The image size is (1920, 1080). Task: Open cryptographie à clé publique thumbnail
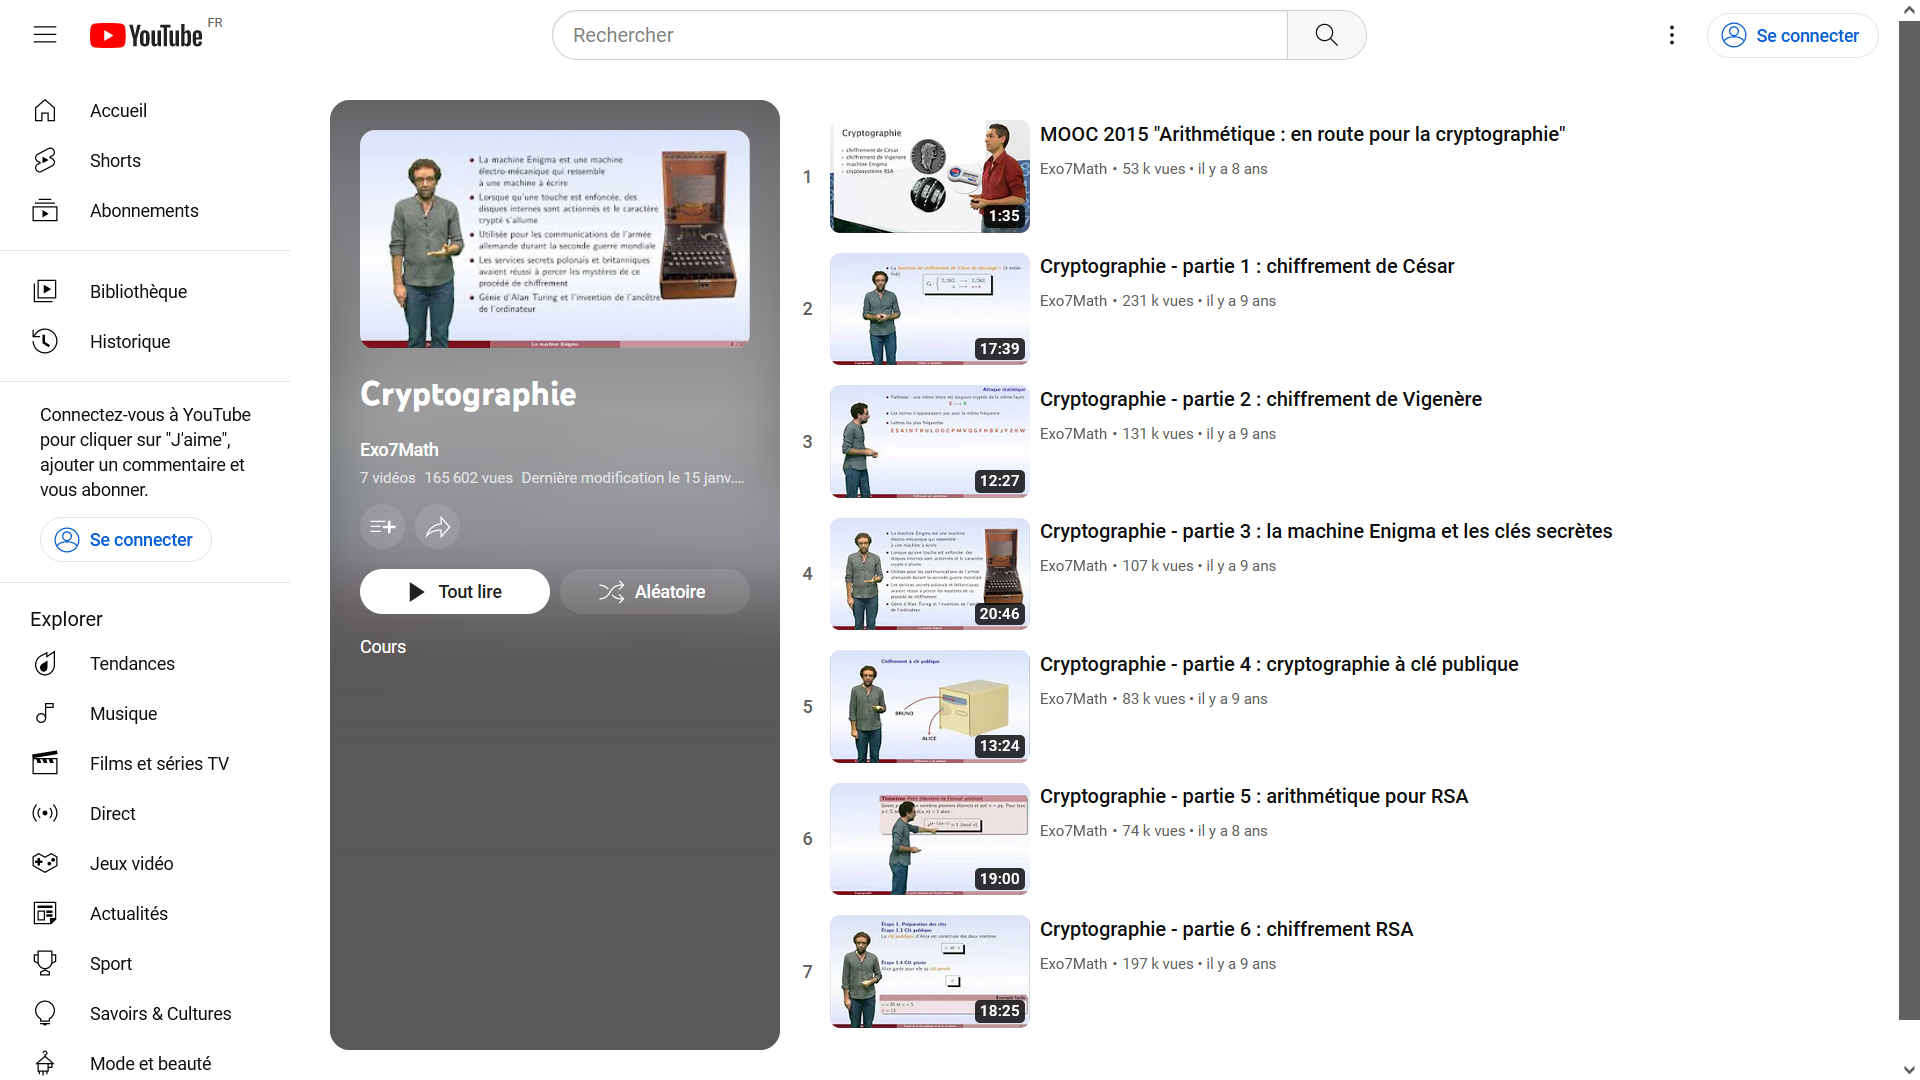pyautogui.click(x=930, y=706)
